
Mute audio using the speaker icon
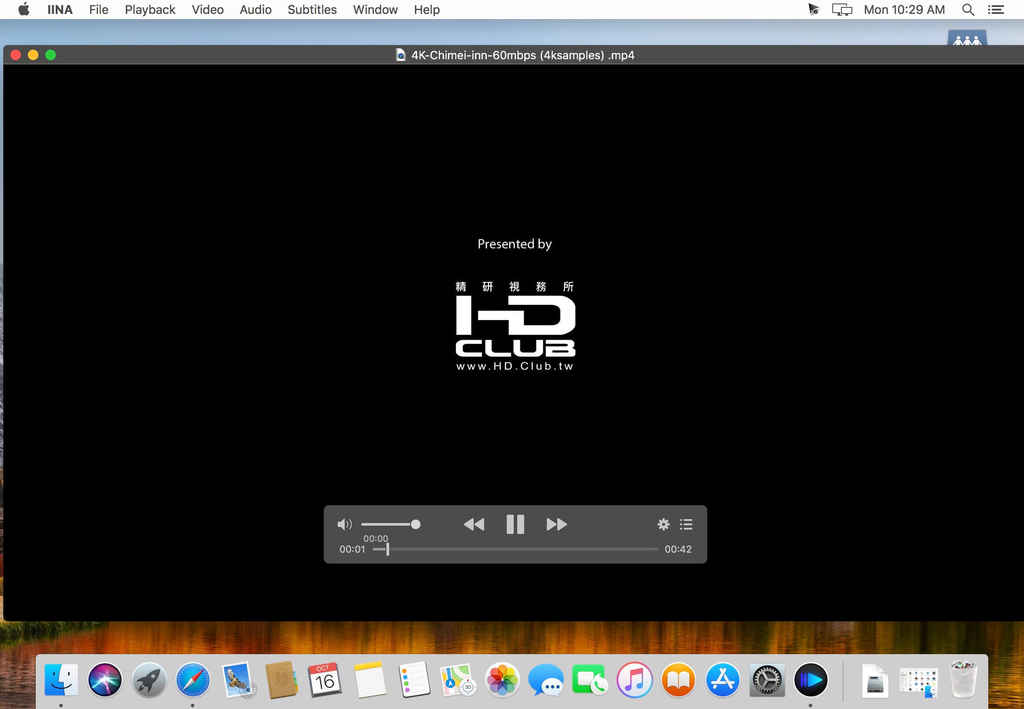[344, 524]
